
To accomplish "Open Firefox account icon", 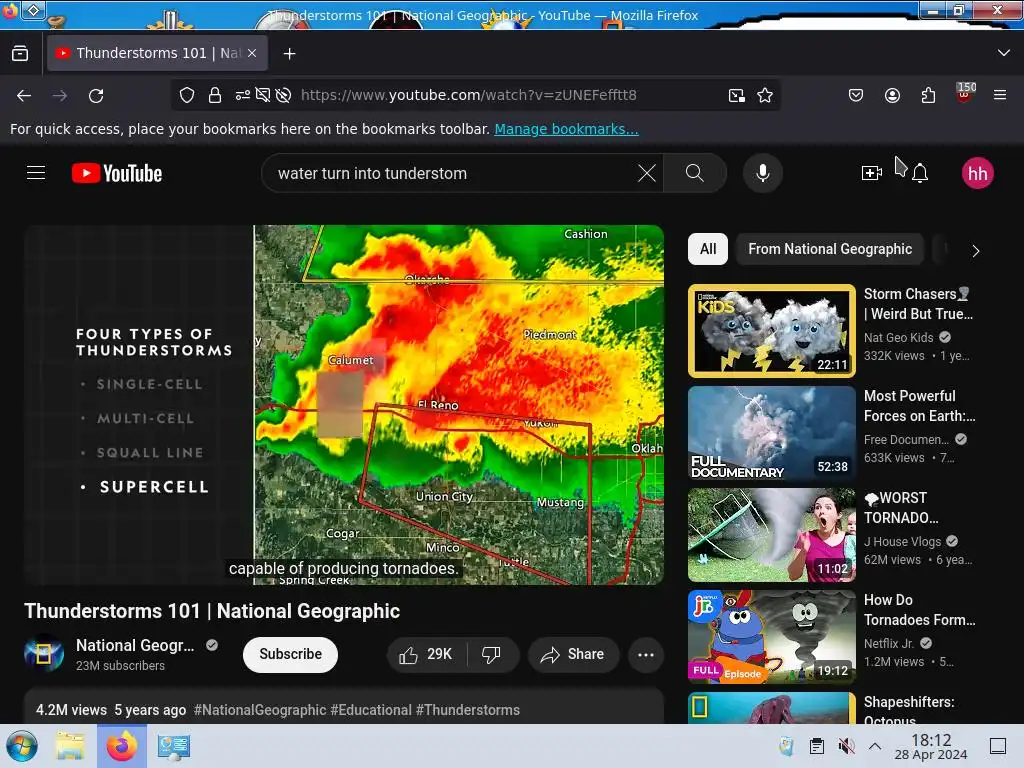I will coord(892,95).
